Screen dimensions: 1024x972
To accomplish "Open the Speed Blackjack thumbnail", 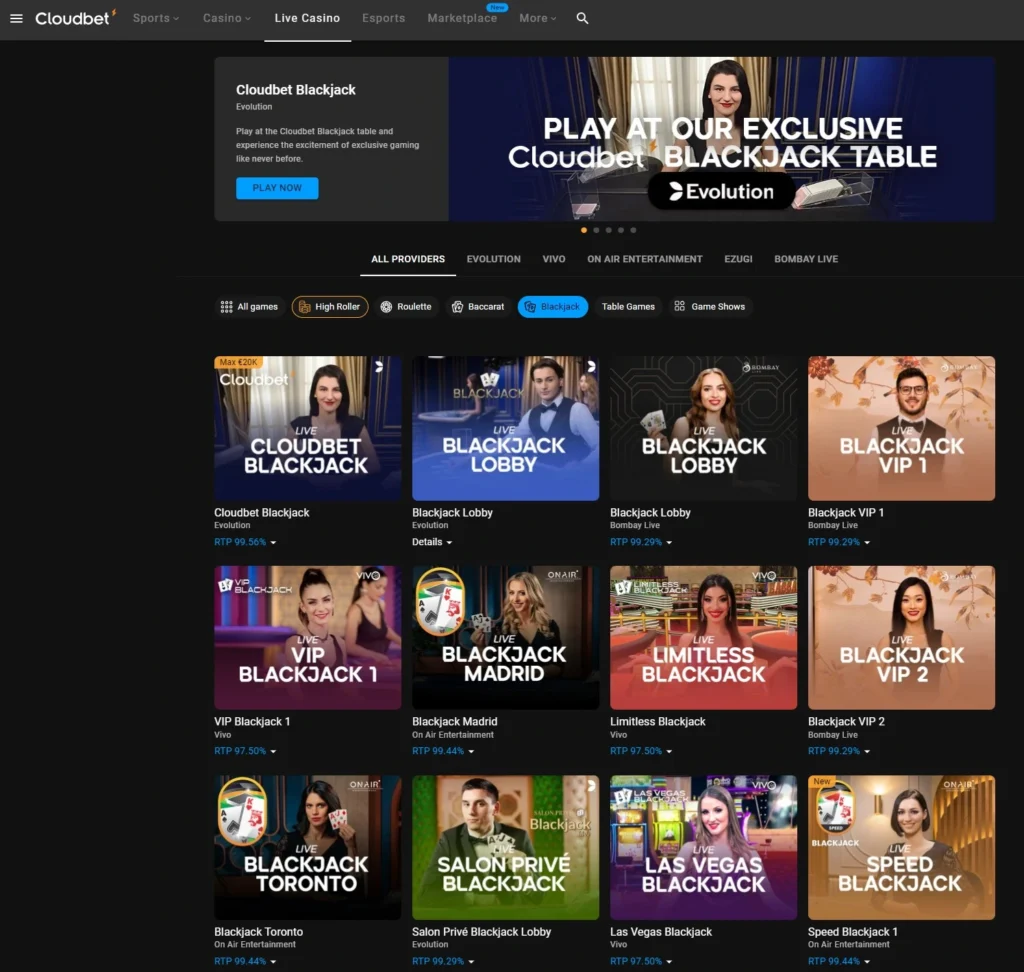I will tap(901, 848).
